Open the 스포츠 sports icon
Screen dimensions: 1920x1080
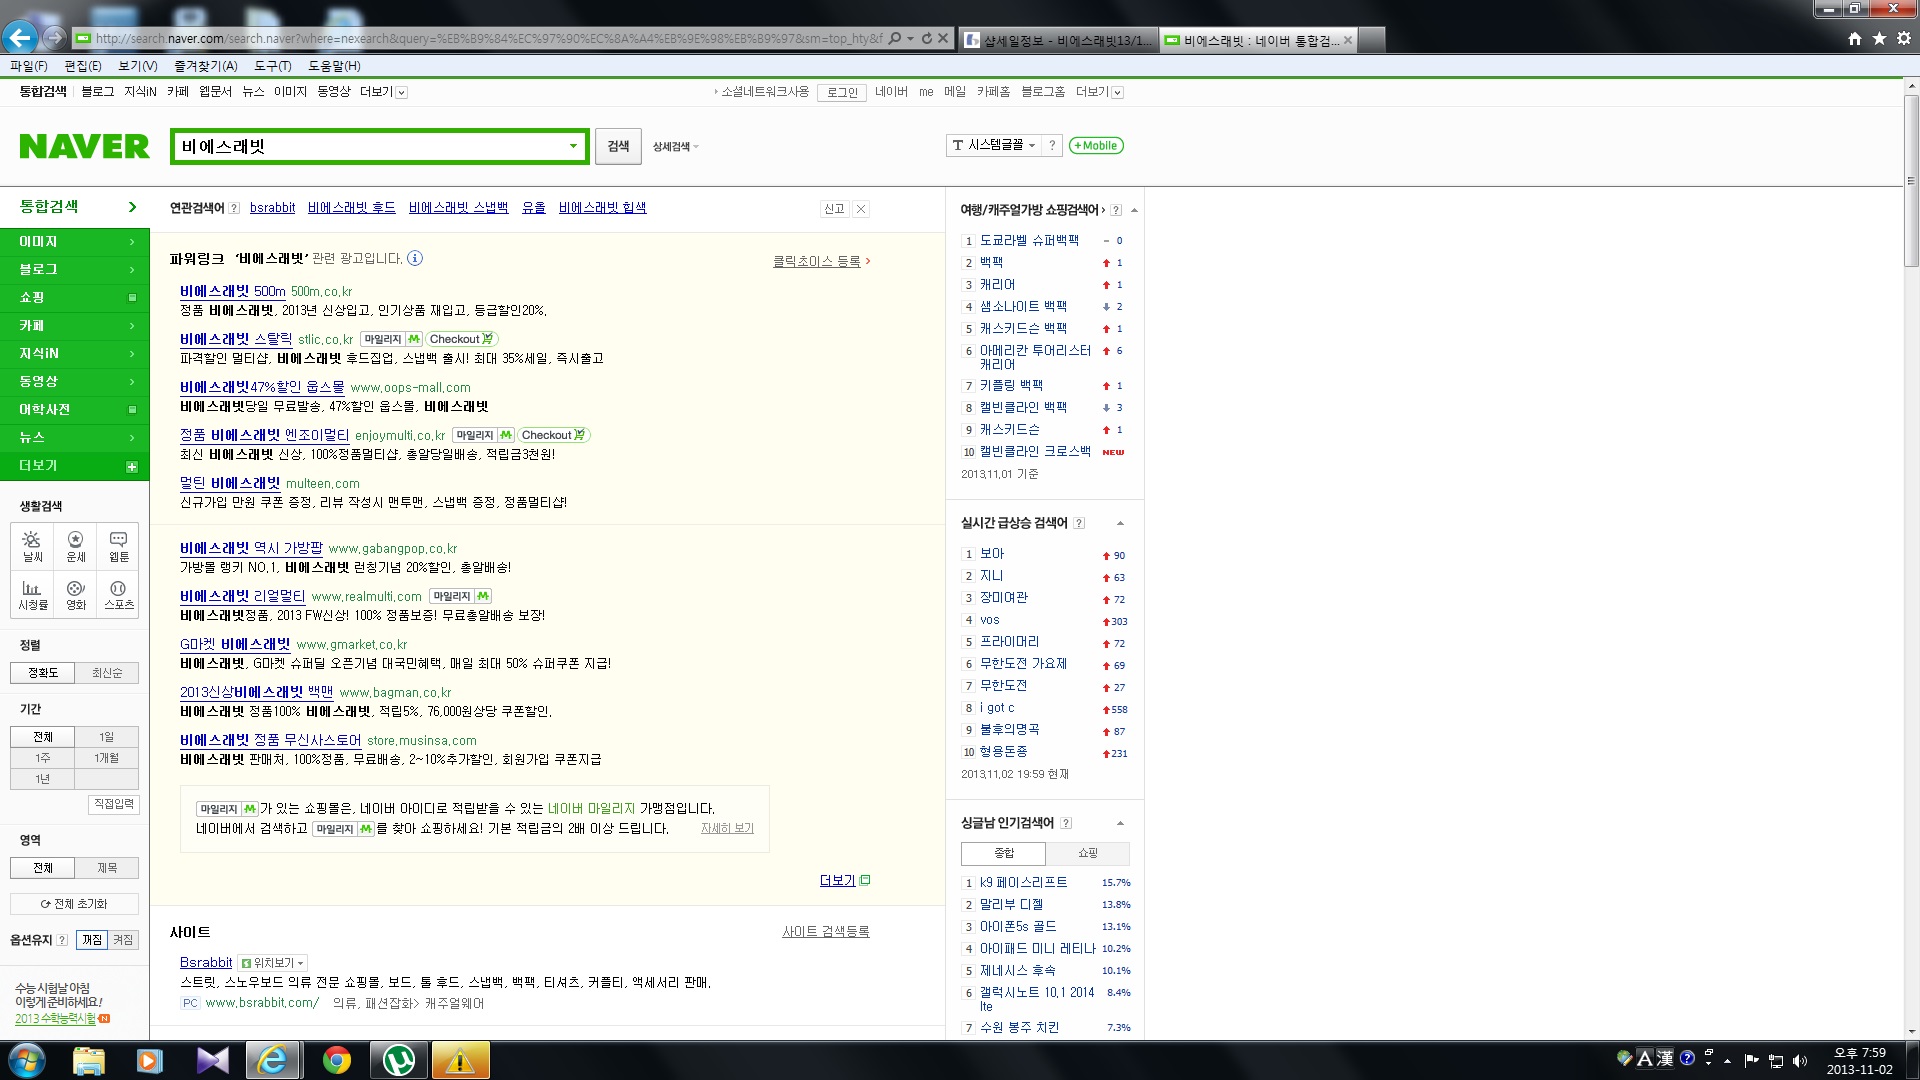coord(118,595)
